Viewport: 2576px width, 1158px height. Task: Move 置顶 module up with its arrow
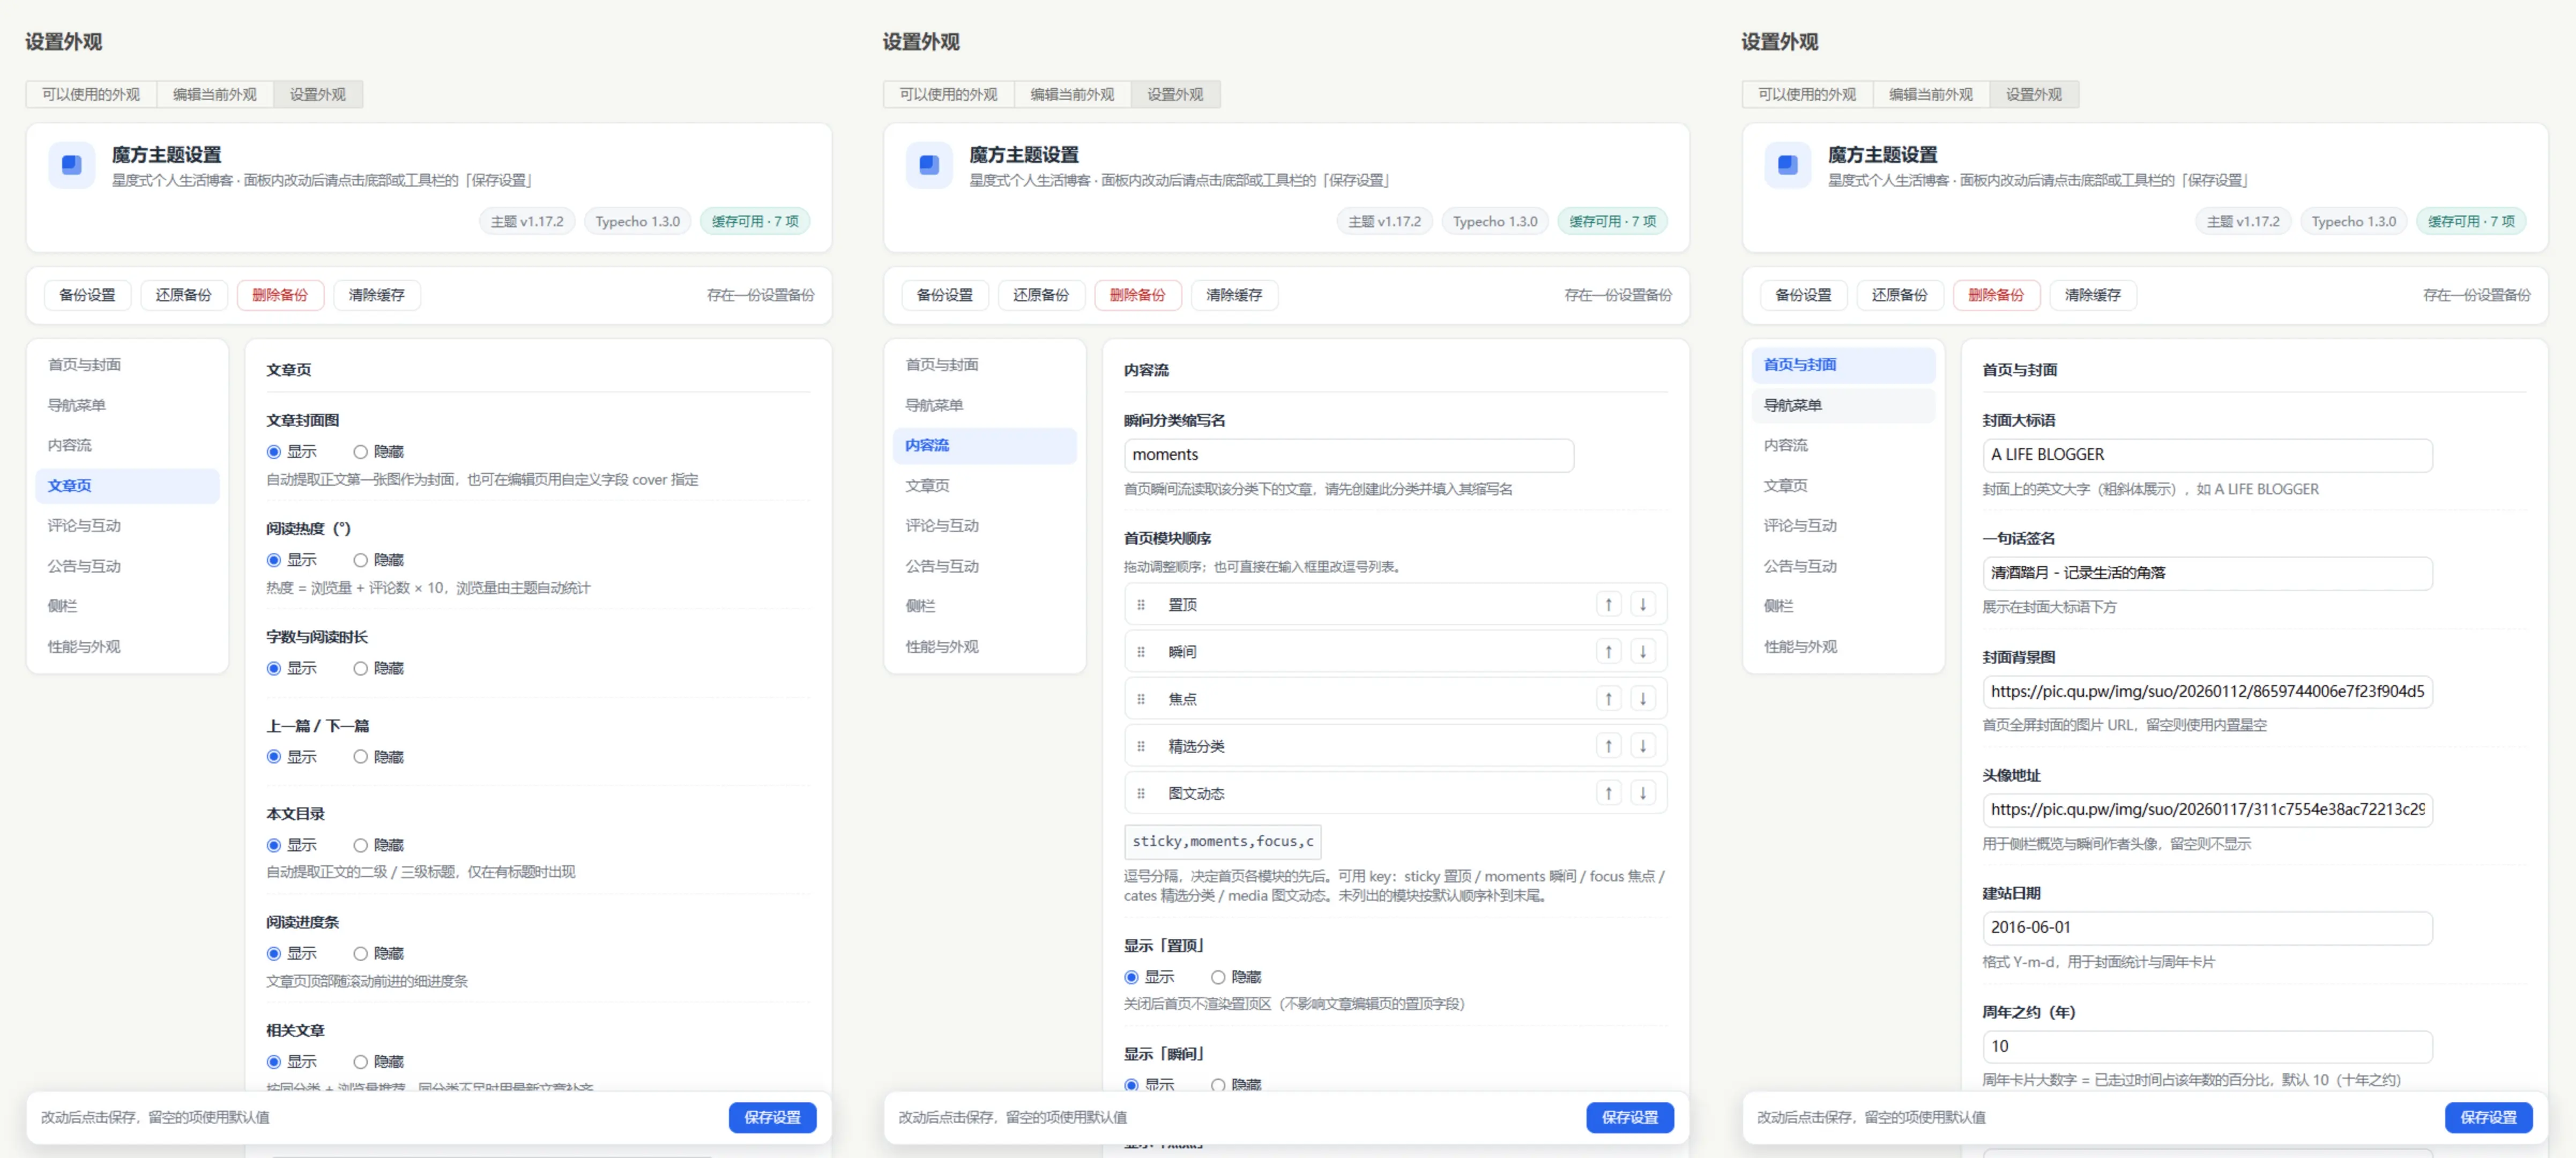tap(1608, 604)
